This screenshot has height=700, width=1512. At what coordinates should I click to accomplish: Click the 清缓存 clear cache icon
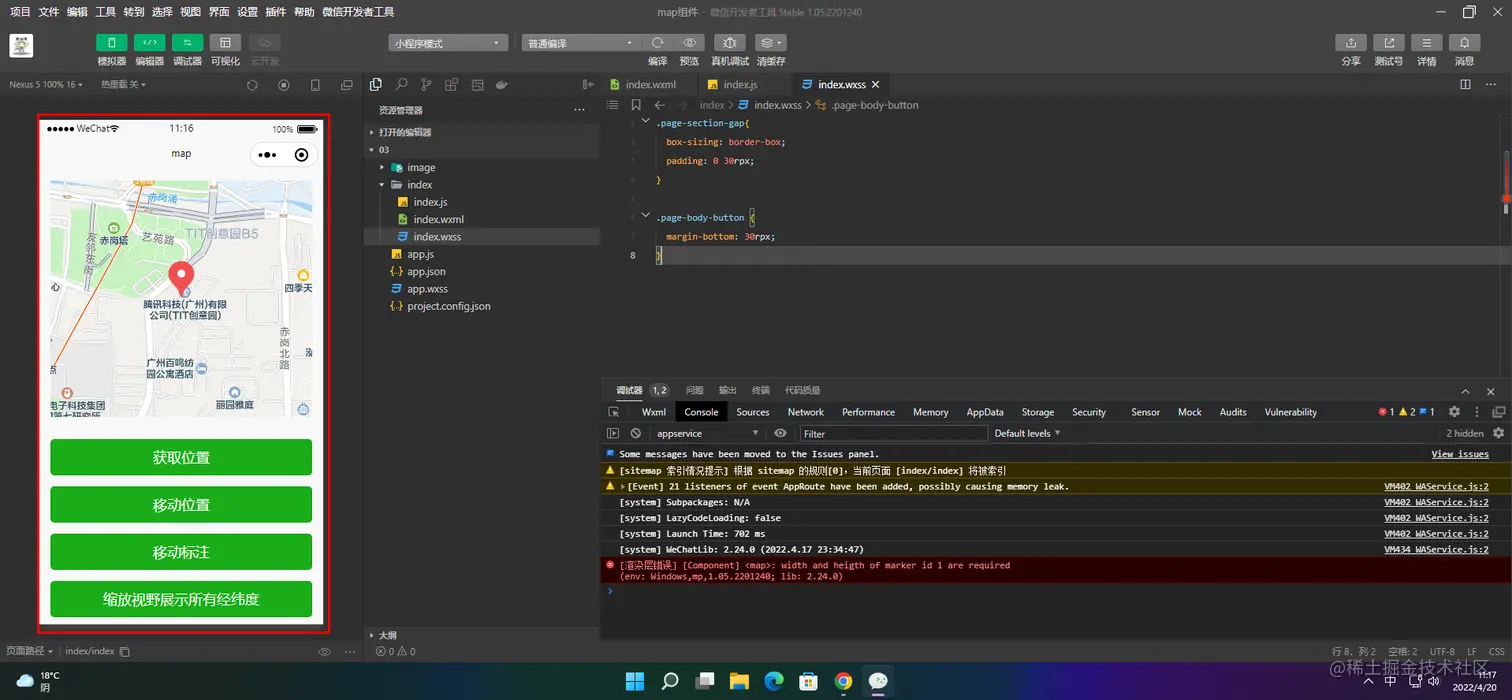(770, 43)
